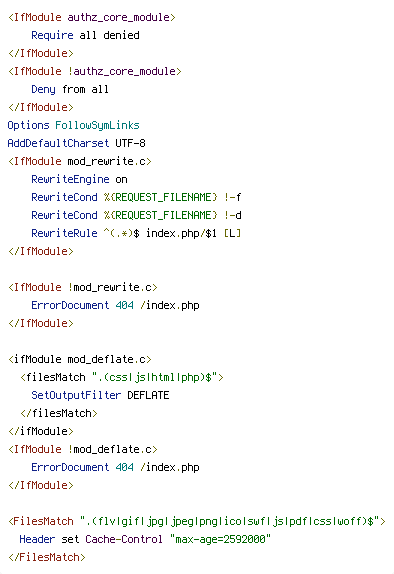Click the RewriteCond line ending in !-f
The image size is (394, 574).
point(136,197)
